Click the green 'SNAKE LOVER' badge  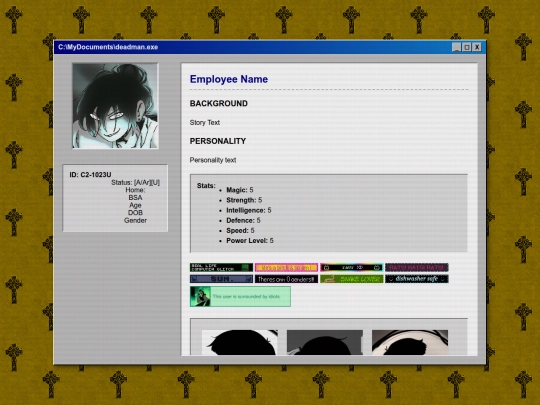351,279
